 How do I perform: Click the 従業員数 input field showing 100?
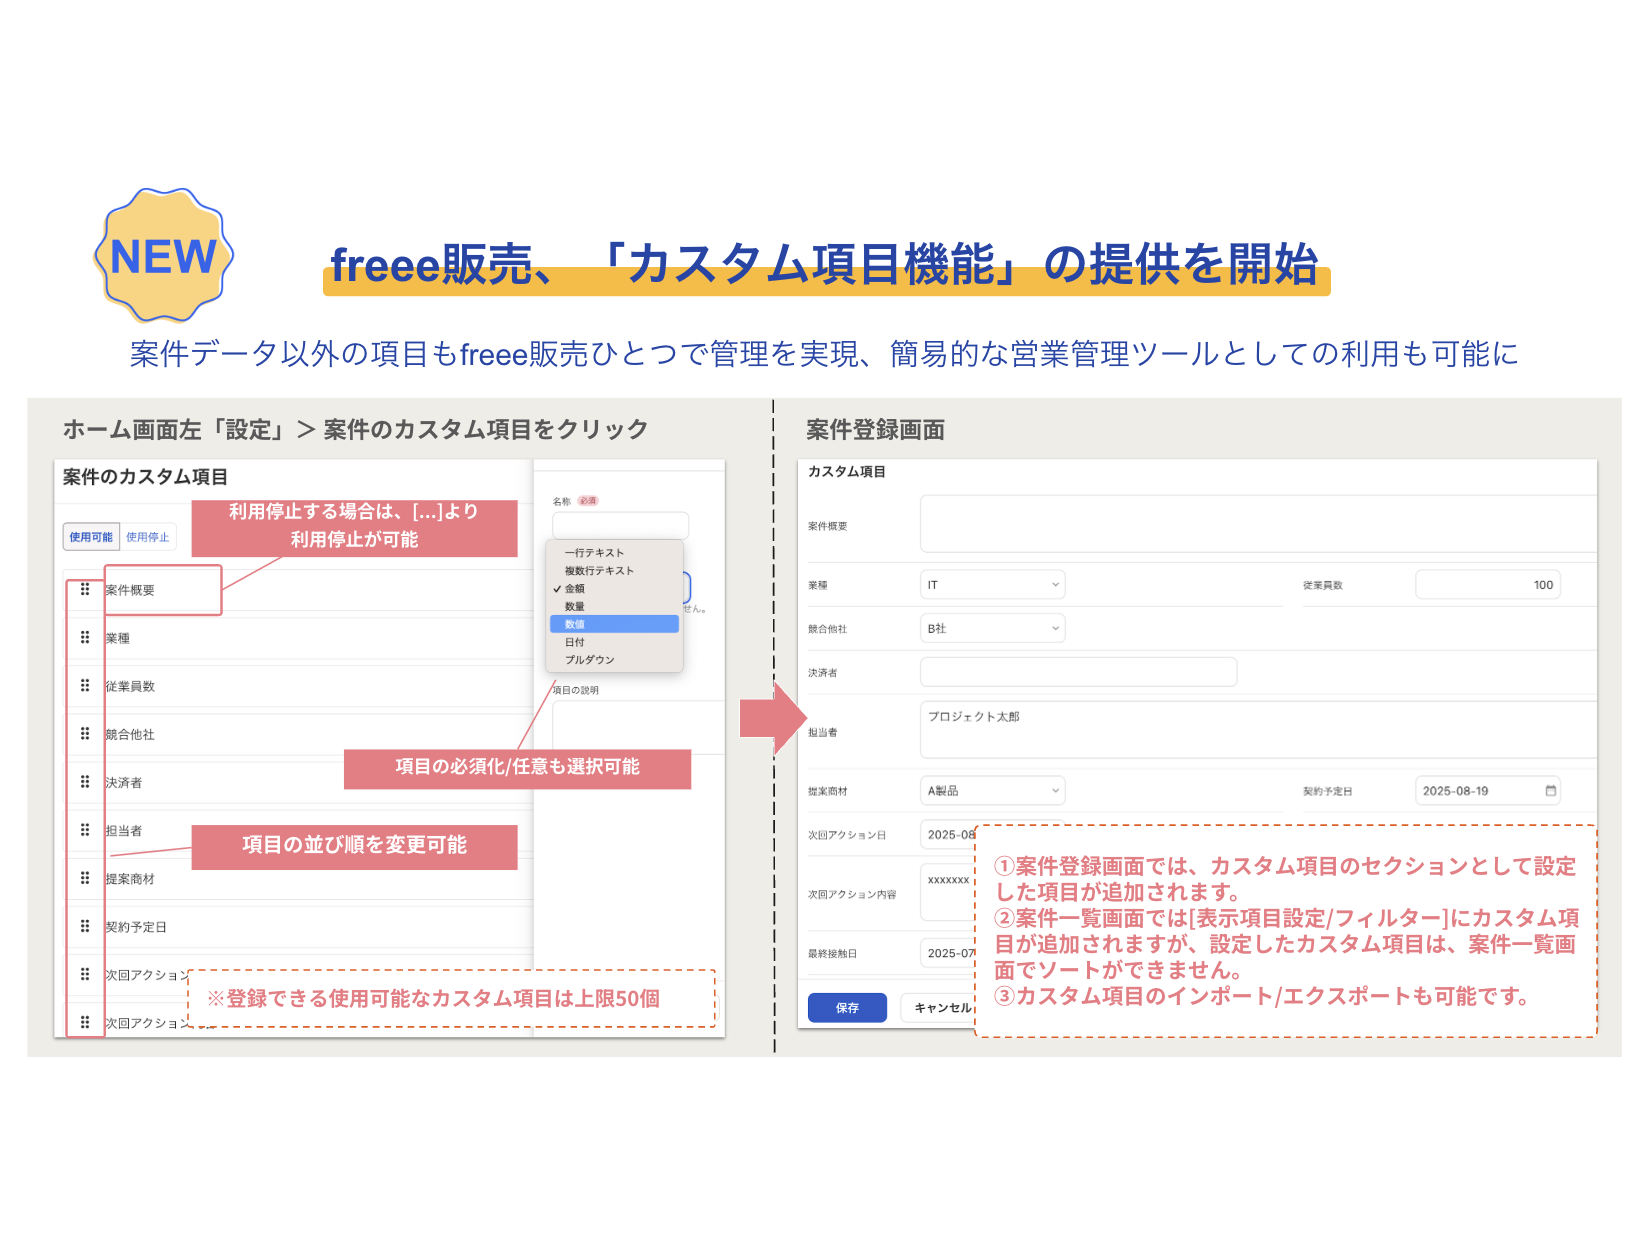(1487, 585)
